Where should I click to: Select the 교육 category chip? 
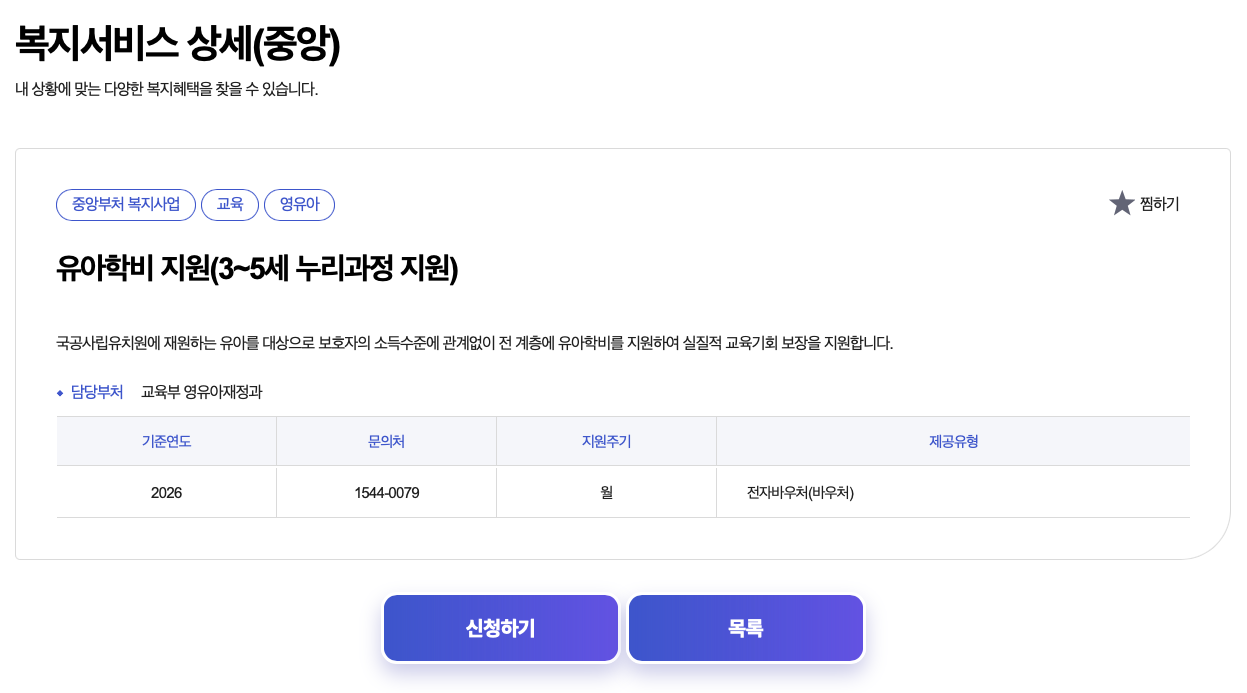point(230,205)
